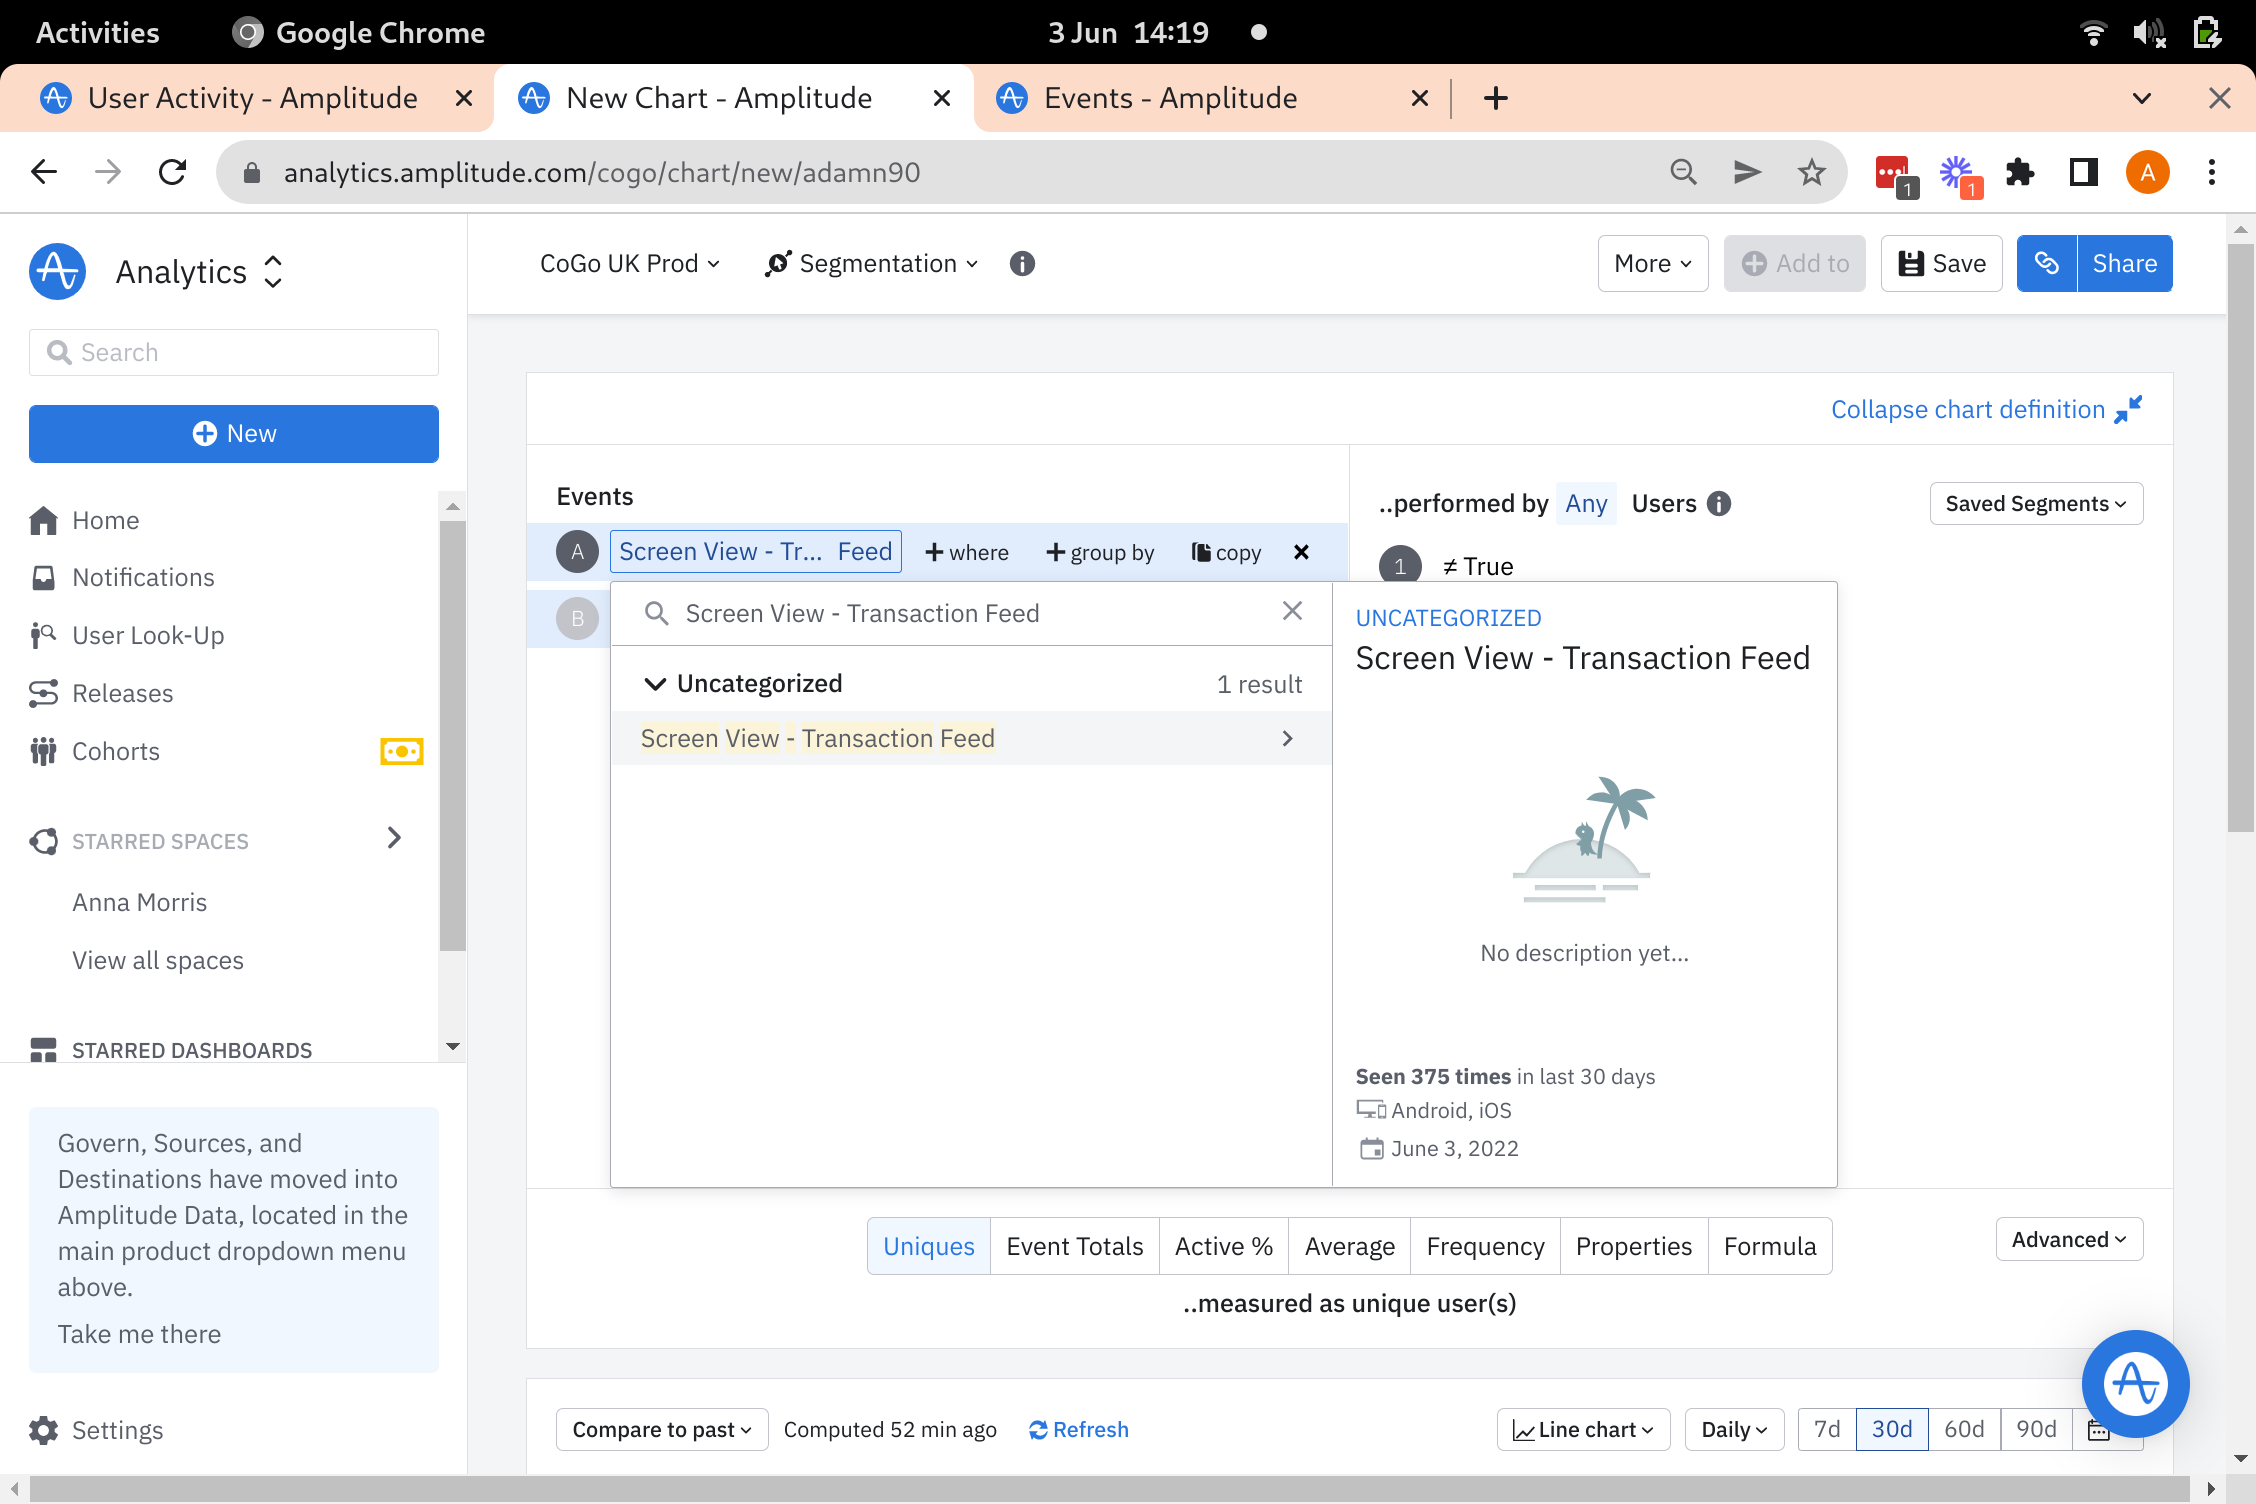Switch to the Events - Amplitude tab
Screen dimensions: 2256x1504
pyautogui.click(x=1170, y=98)
